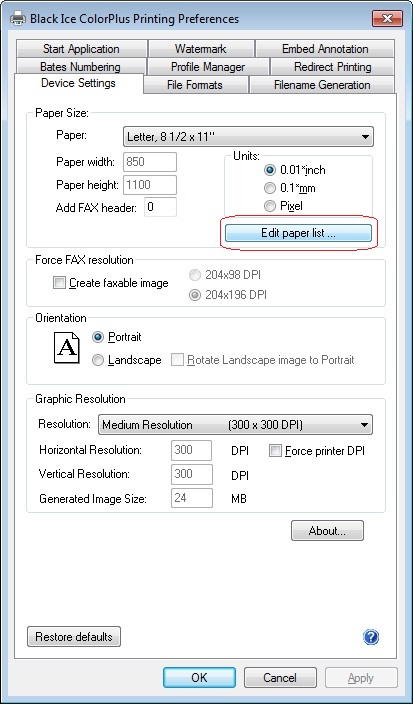Image resolution: width=413 pixels, height=704 pixels.
Task: Close the Printing Preferences dialog
Action: [x=387, y=18]
